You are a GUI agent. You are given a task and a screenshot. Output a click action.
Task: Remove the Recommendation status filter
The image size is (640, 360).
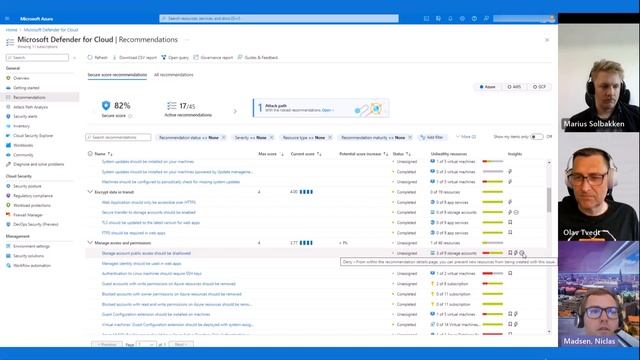[x=223, y=138]
